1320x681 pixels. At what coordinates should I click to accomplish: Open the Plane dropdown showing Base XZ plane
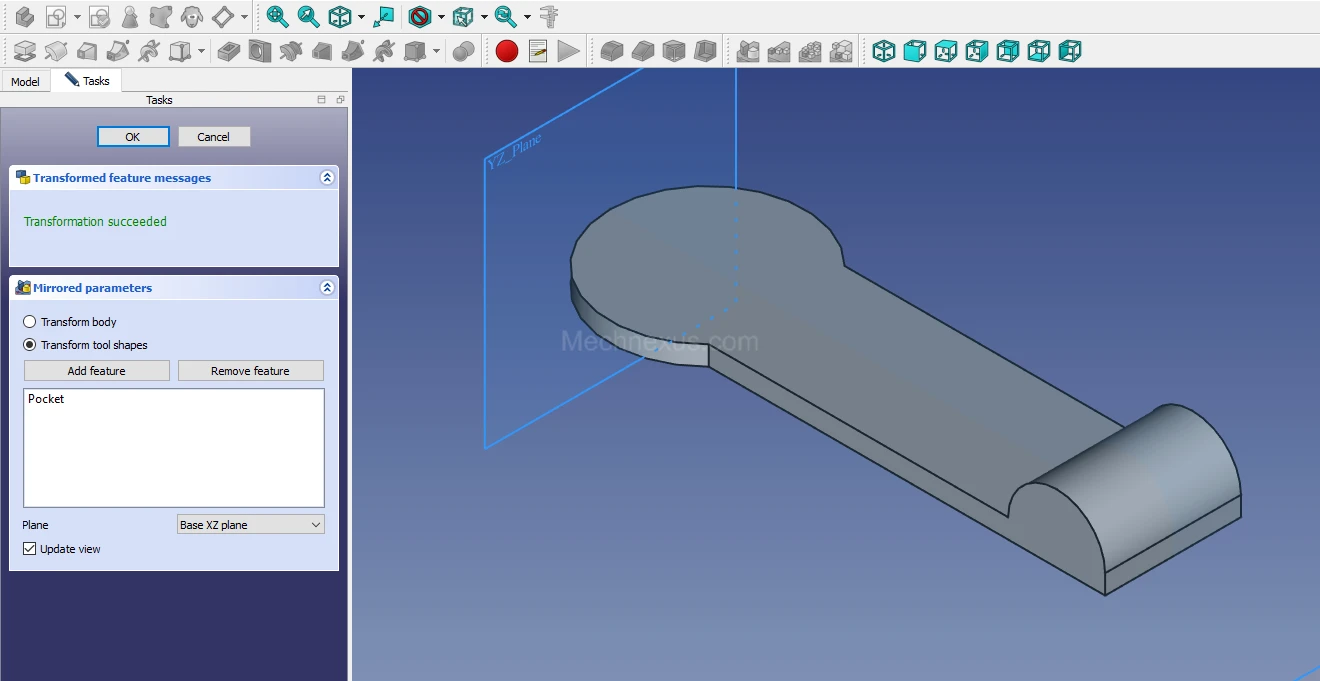tap(250, 525)
